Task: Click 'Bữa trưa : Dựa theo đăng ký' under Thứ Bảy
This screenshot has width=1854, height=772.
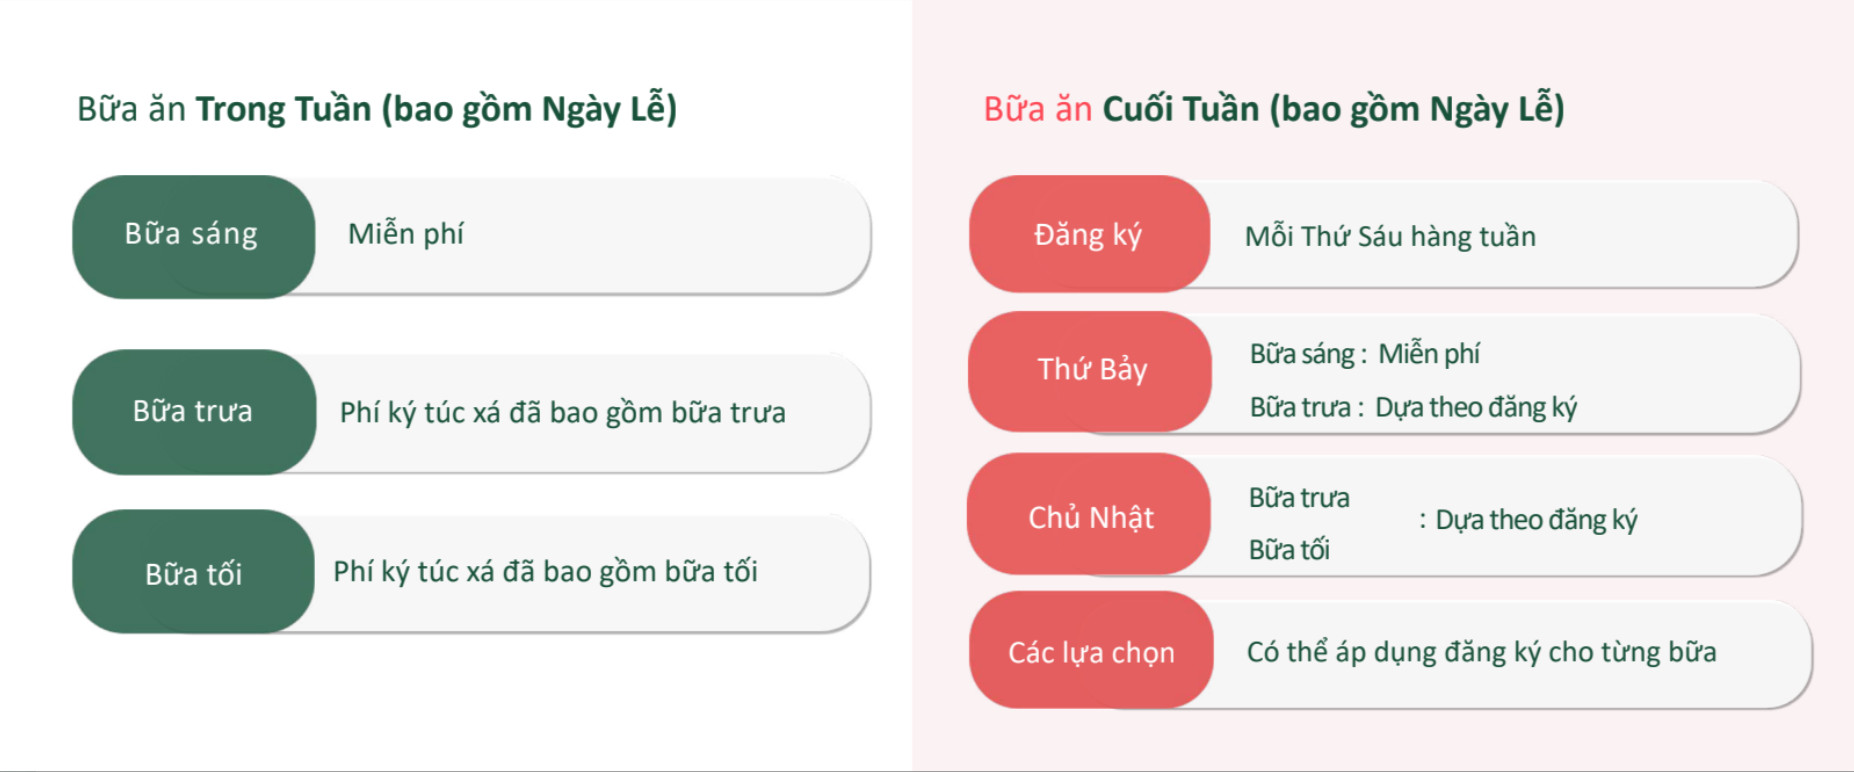Action: click(1412, 407)
